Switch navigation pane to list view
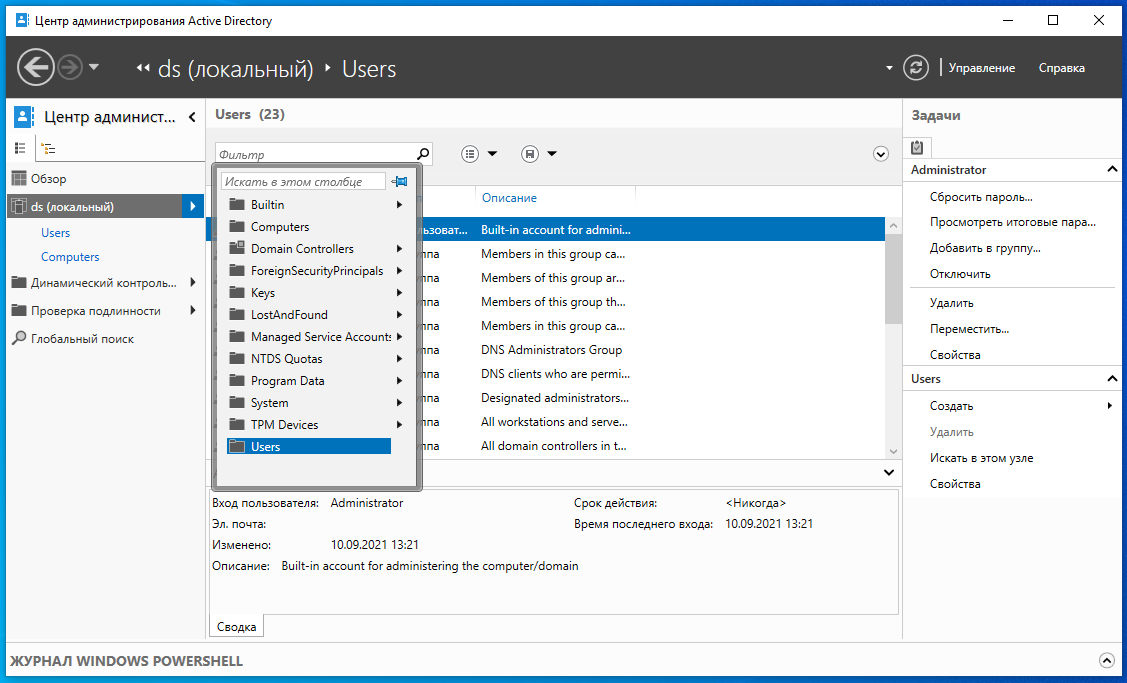The image size is (1127, 683). (20, 148)
